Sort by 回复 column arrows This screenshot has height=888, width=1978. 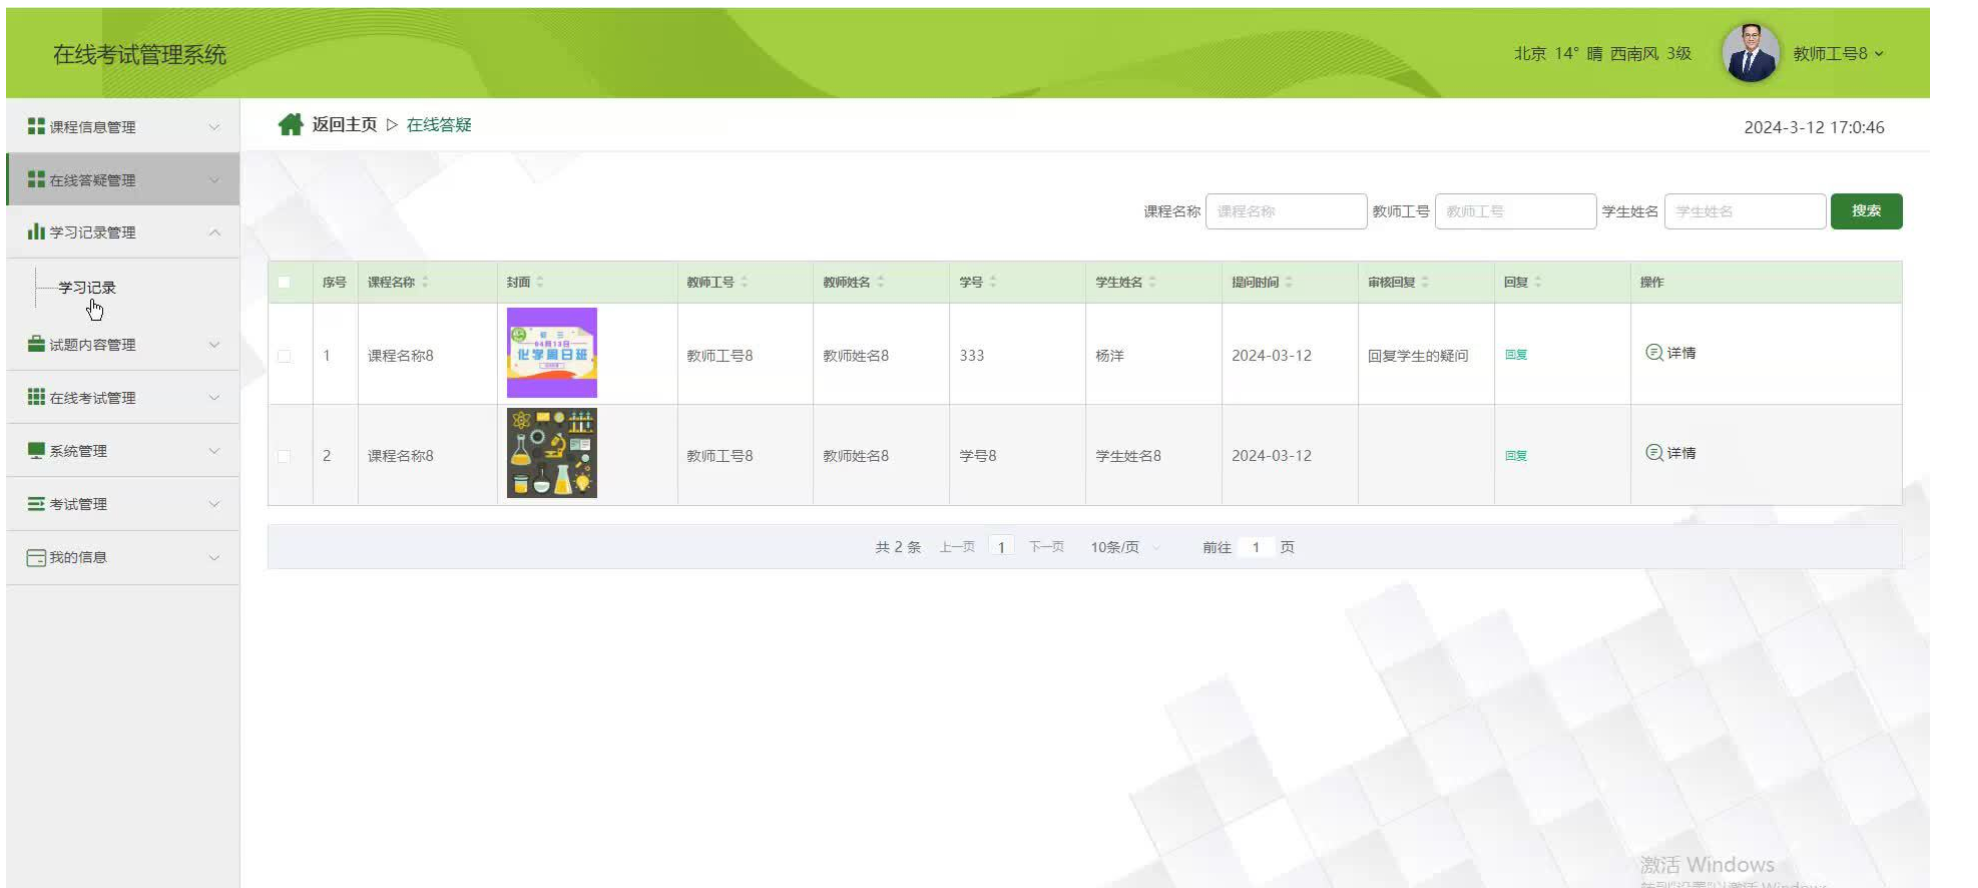pyautogui.click(x=1538, y=282)
